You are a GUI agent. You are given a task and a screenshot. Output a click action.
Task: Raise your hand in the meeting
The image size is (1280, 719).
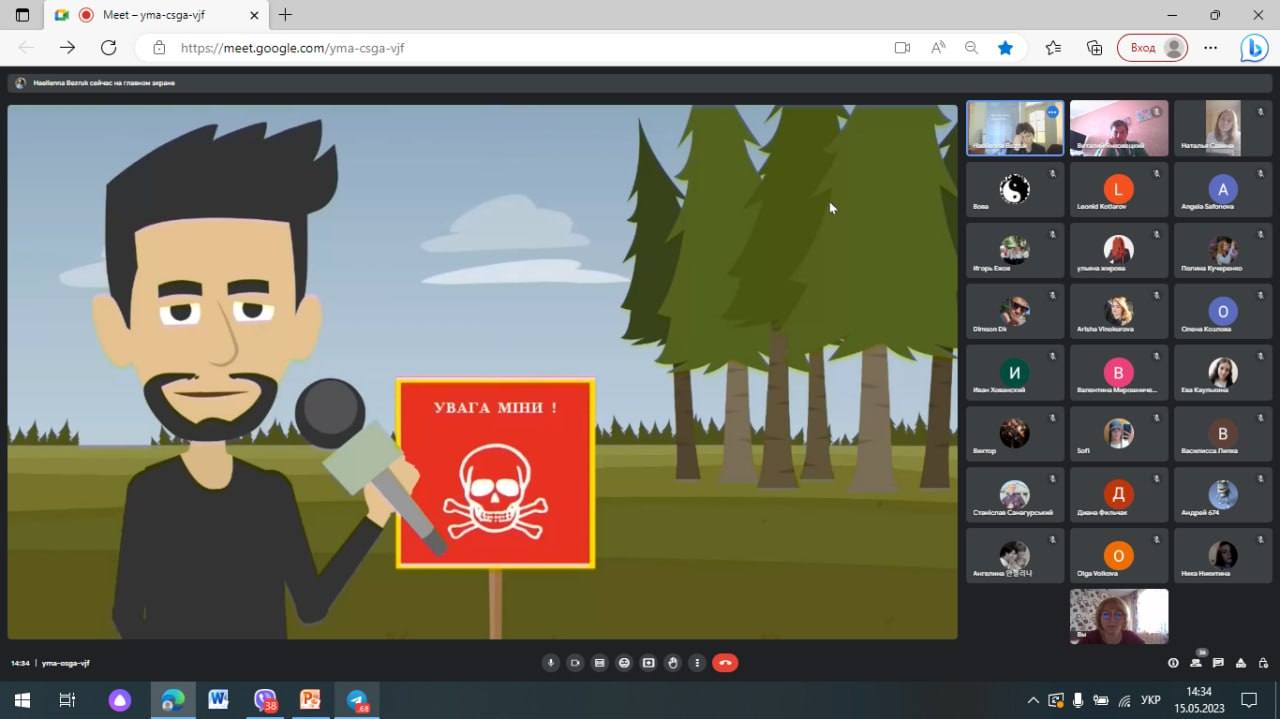click(673, 663)
